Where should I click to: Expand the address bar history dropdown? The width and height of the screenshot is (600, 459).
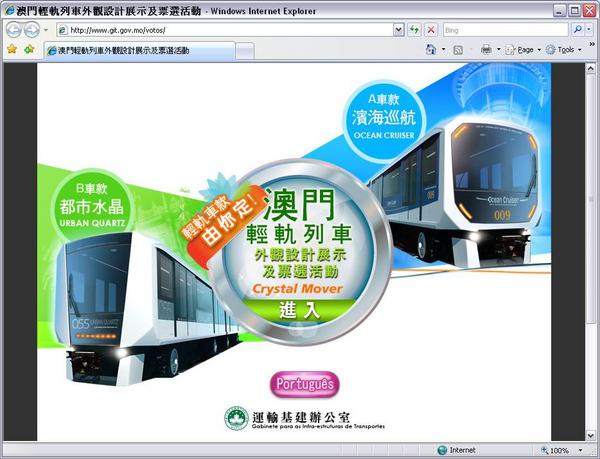399,30
